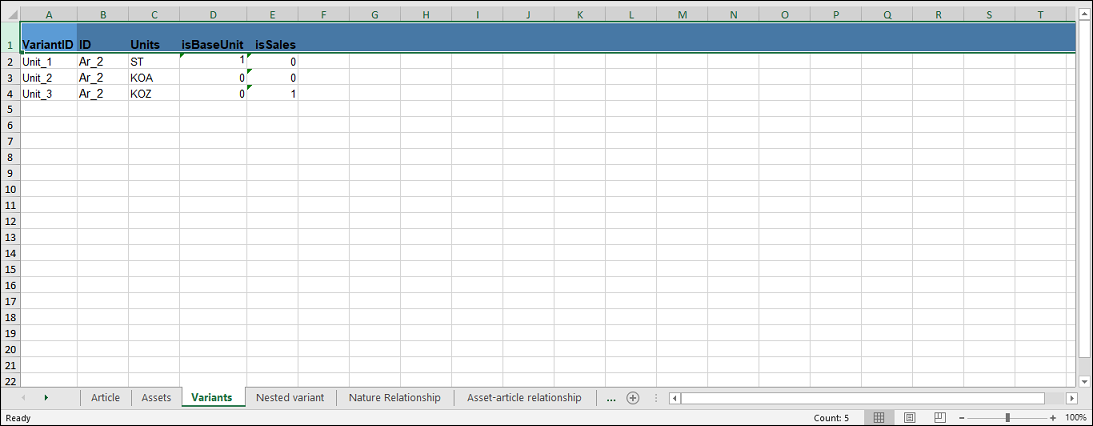This screenshot has height=426, width=1093.
Task: Click the greyed previous-sheet navigation arrow
Action: pos(23,397)
